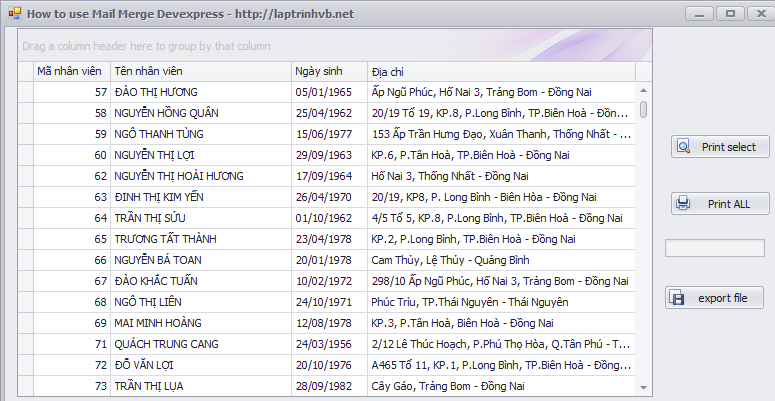Click the Print select button label
The width and height of the screenshot is (775, 401).
click(729, 147)
